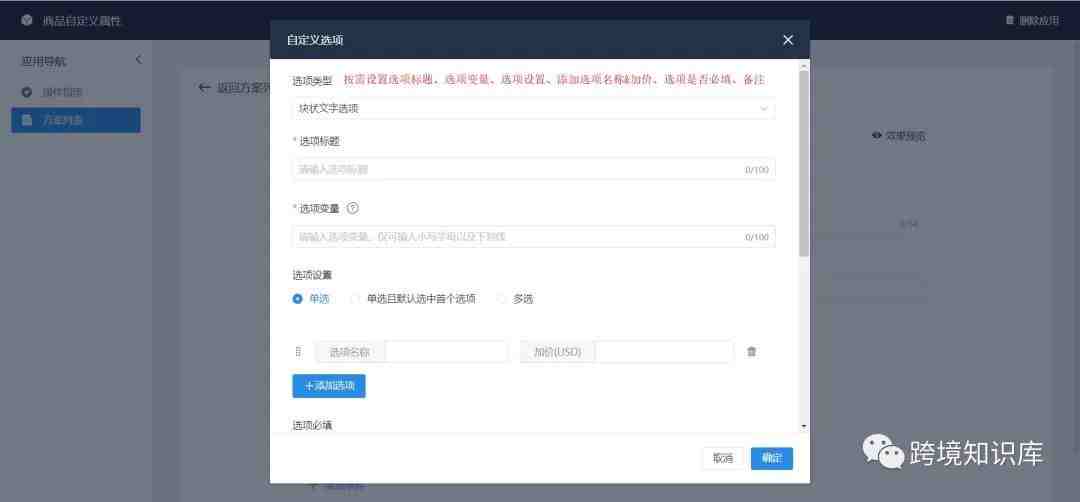Viewport: 1080px width, 502px height.
Task: Select 单选且默认选中首个选项 radio
Action: click(x=355, y=299)
